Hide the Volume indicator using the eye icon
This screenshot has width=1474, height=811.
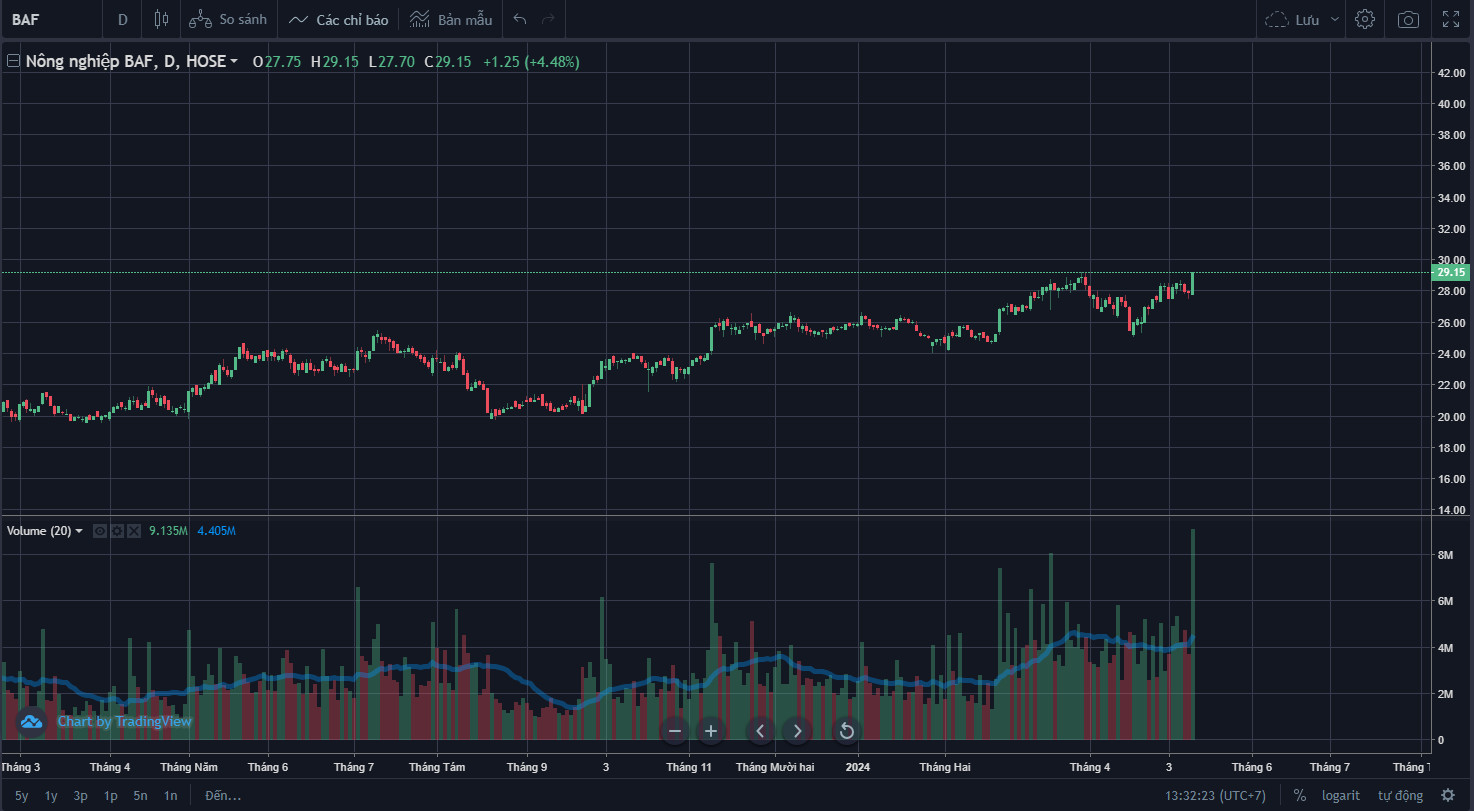100,531
